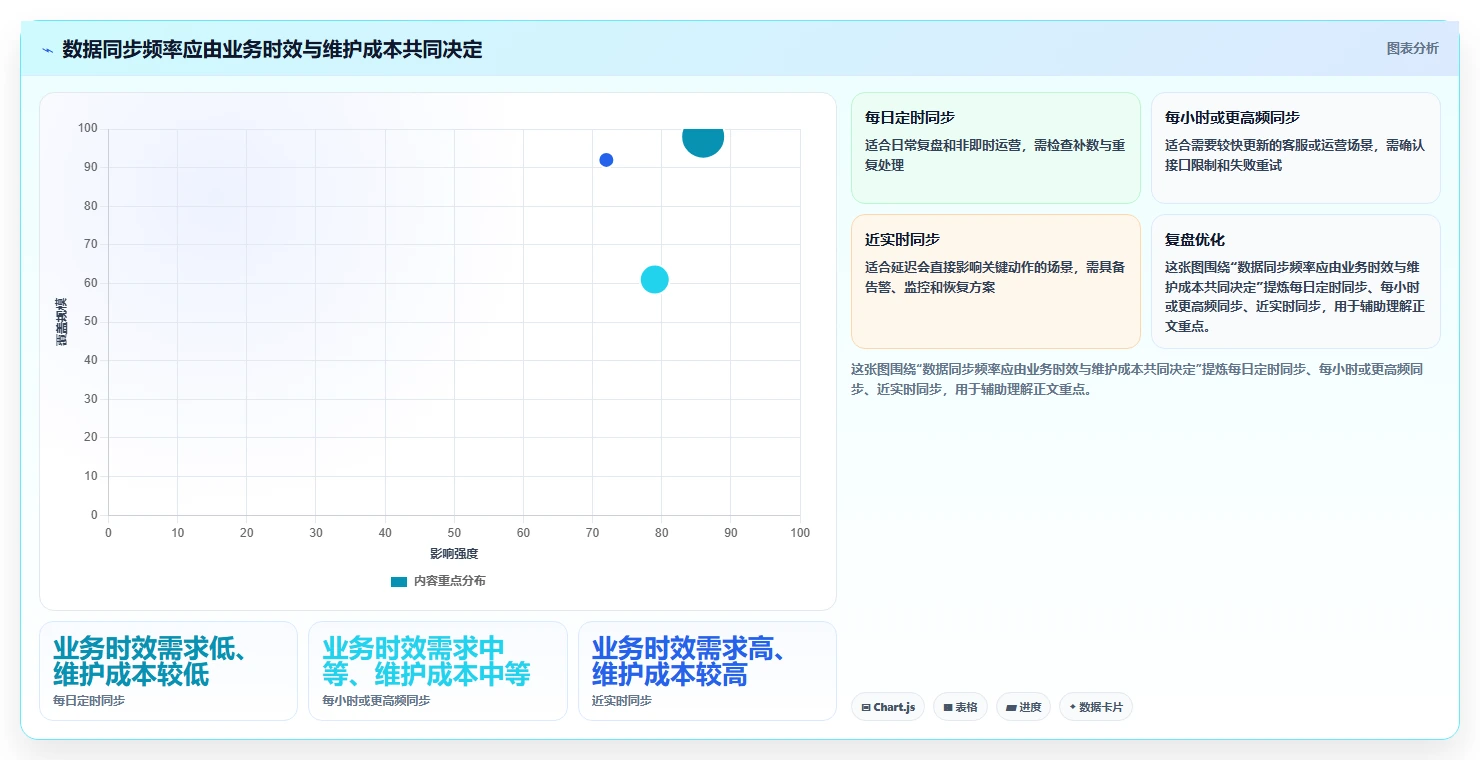Click the lightning icon beside the title
This screenshot has width=1480, height=760.
point(47,50)
